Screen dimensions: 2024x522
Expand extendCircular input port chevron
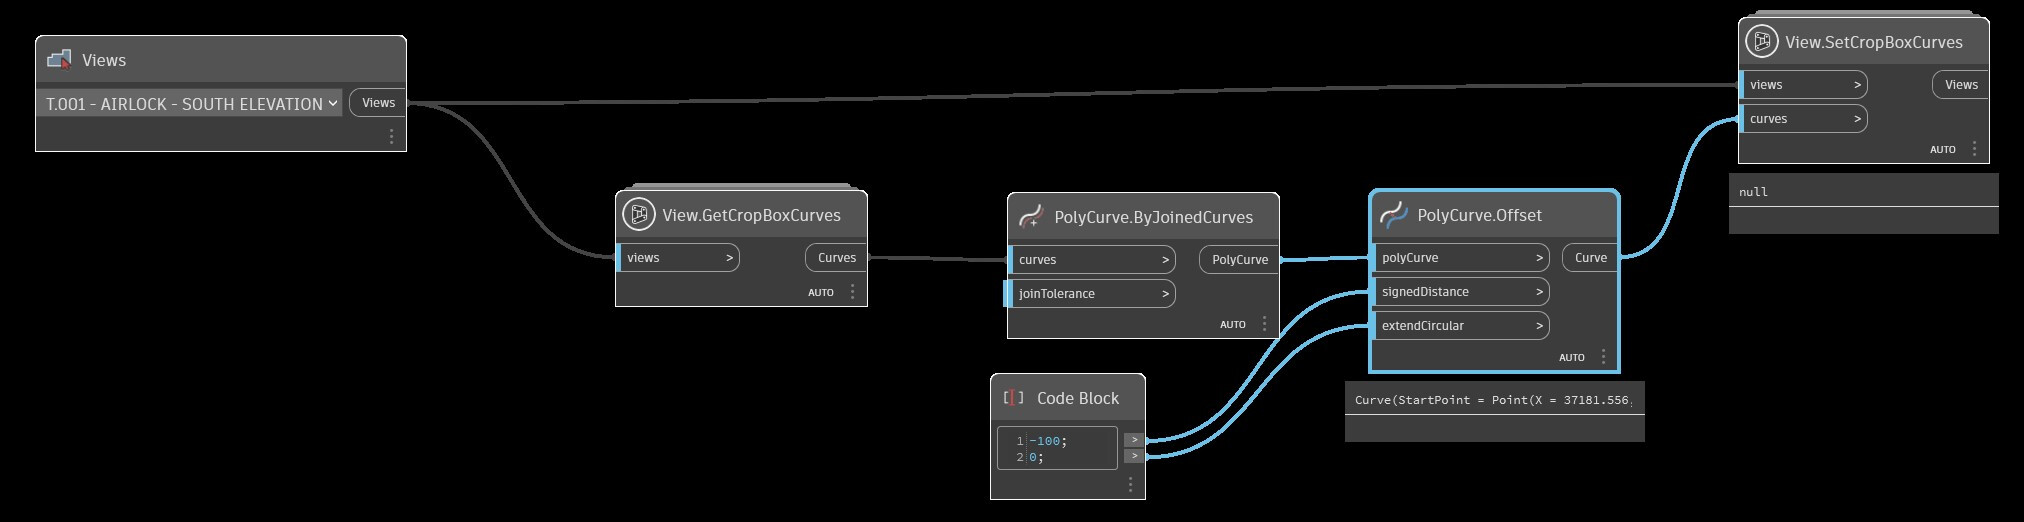coord(1540,326)
